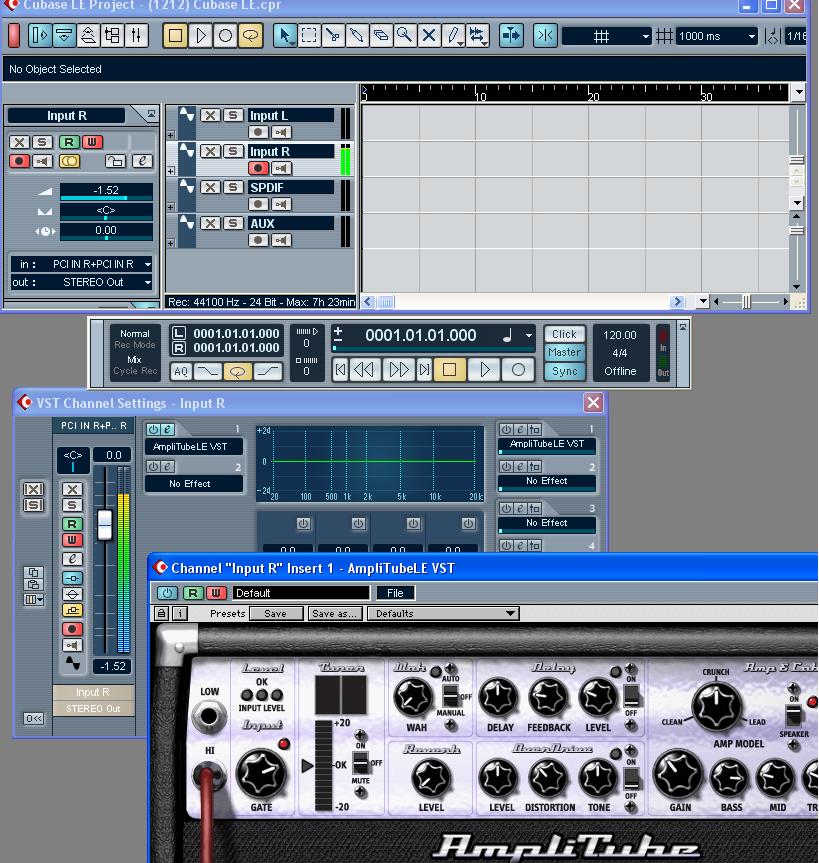
Task: Toggle Autoscroll in the toolbar
Action: [x=511, y=36]
